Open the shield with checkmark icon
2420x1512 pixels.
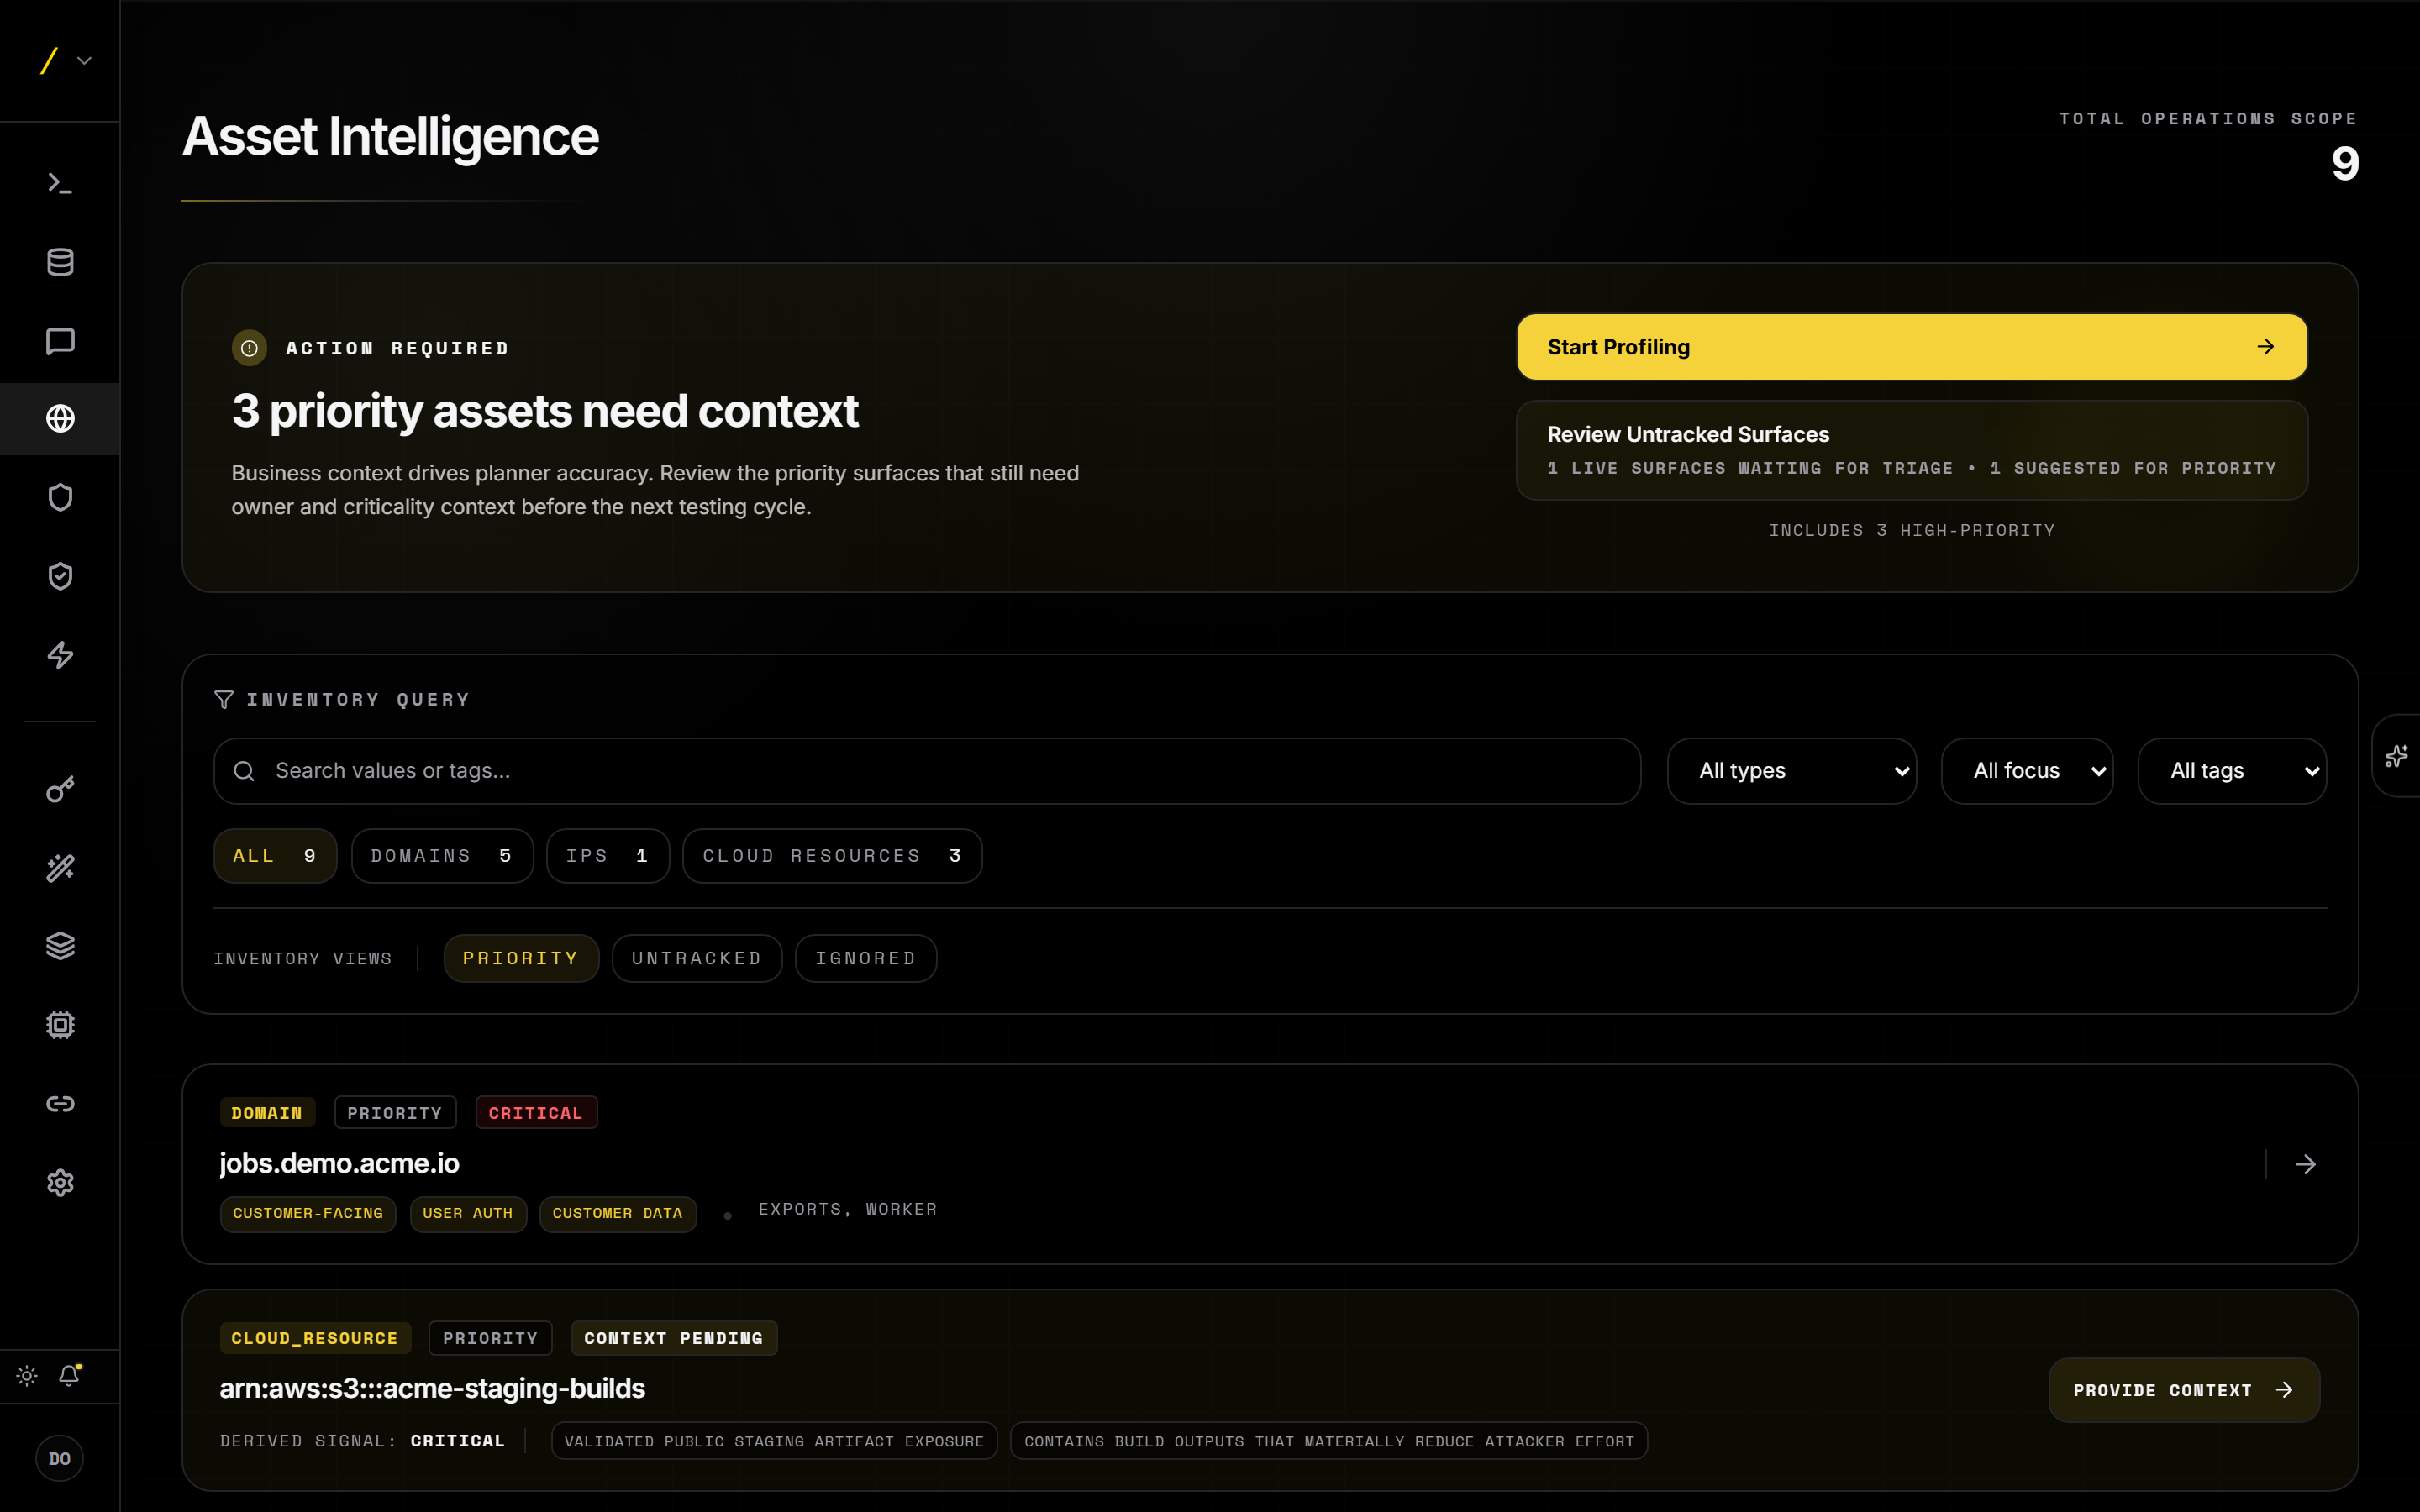tap(60, 576)
